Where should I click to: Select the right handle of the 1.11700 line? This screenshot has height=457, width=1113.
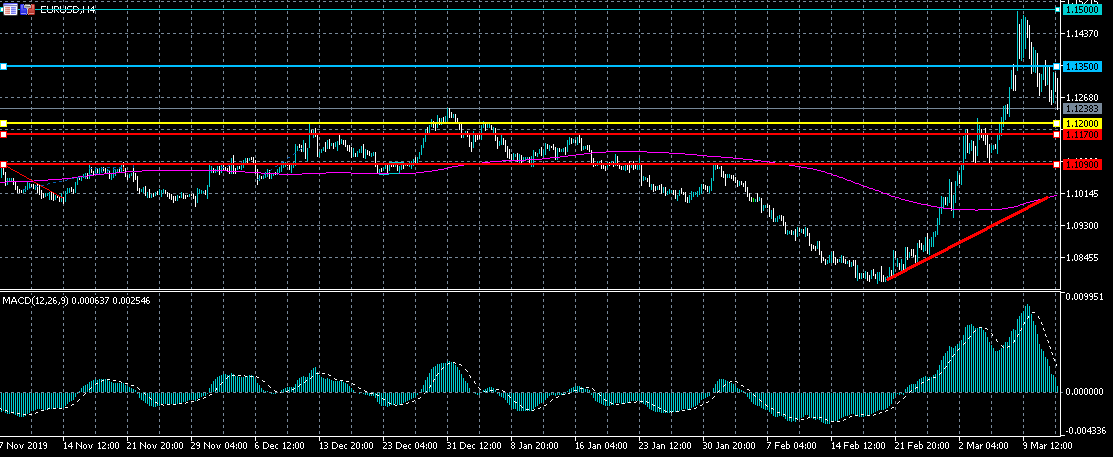tap(1057, 134)
